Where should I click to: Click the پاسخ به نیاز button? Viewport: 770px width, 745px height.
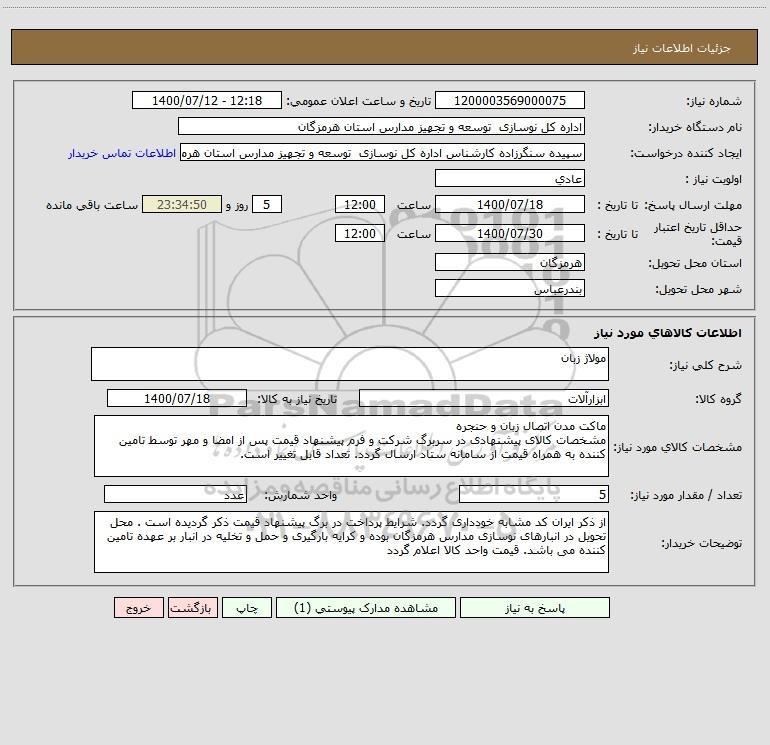coord(535,608)
